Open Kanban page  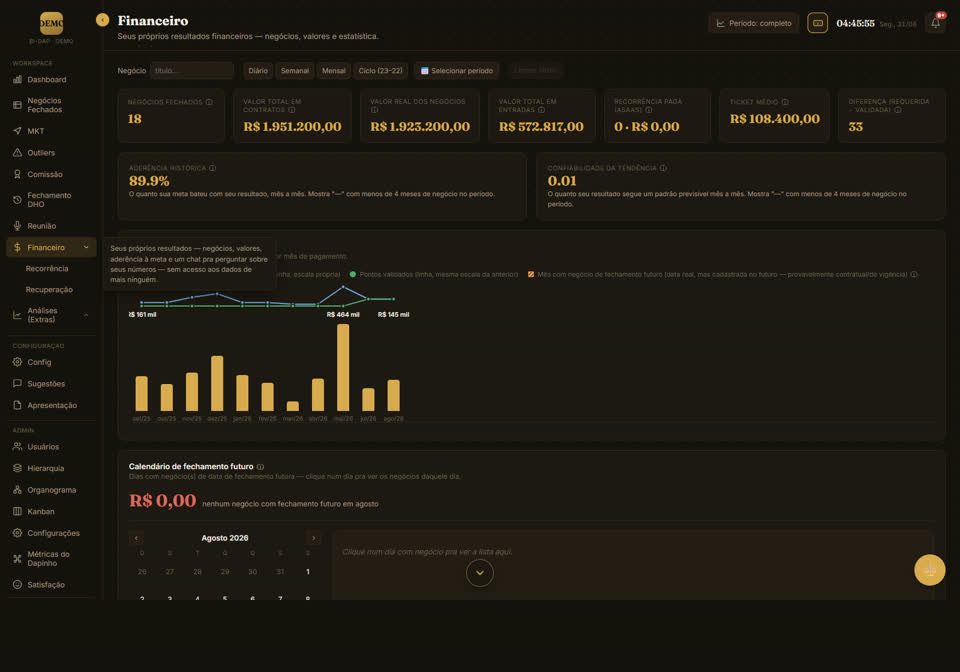51,512
